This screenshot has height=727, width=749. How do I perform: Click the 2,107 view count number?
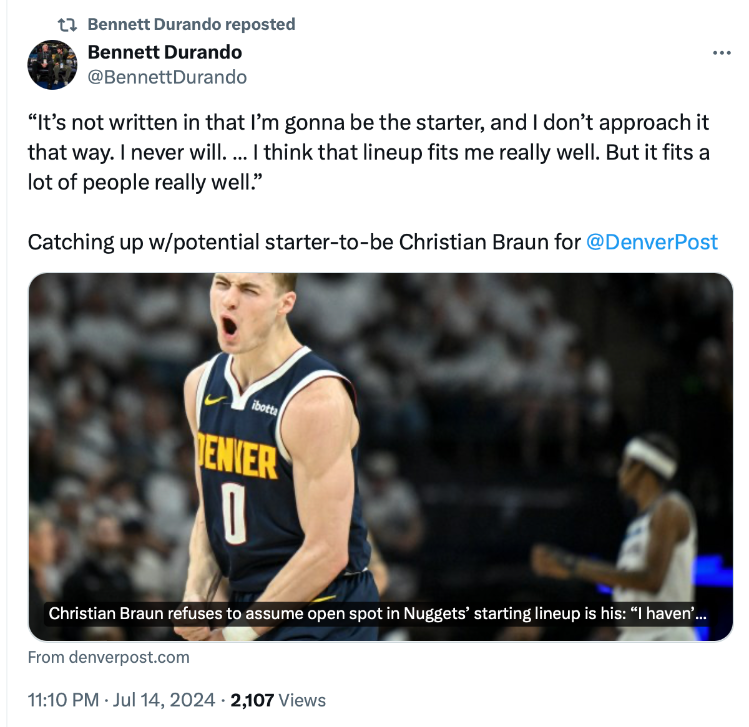(x=252, y=700)
